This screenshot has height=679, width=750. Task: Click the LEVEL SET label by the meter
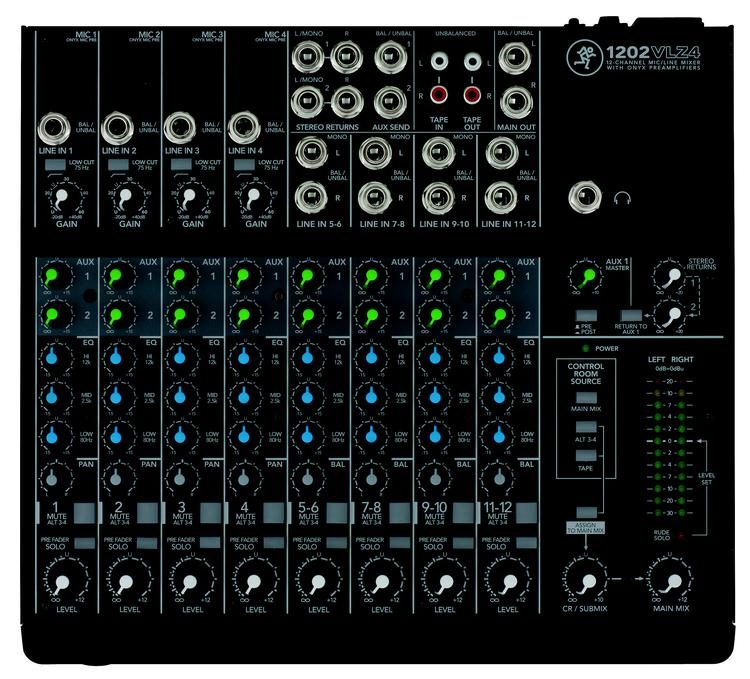(706, 478)
